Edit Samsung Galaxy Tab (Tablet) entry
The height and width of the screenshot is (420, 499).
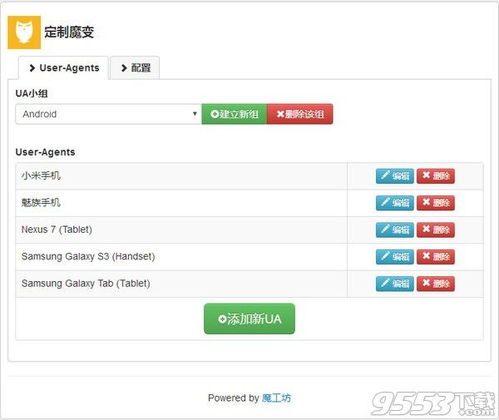pyautogui.click(x=395, y=284)
